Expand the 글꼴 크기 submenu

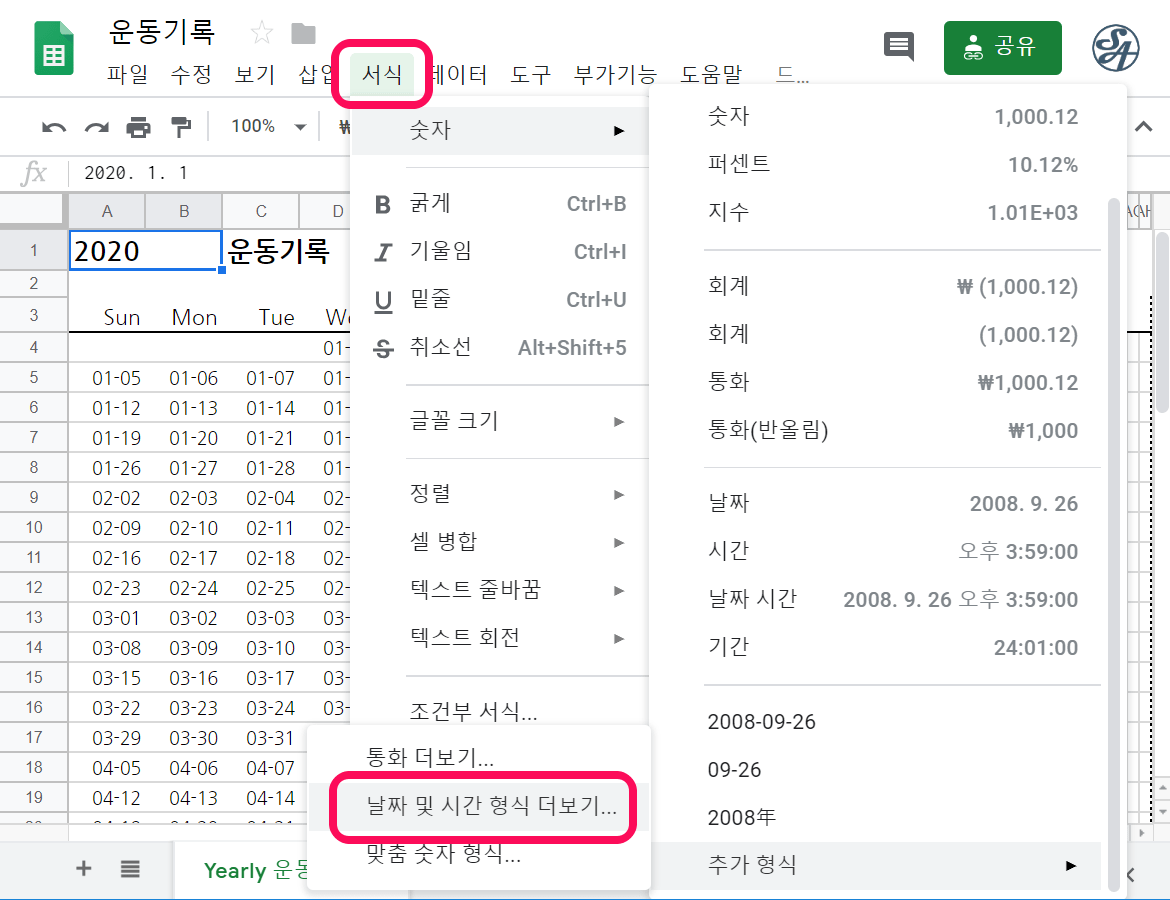(x=500, y=421)
